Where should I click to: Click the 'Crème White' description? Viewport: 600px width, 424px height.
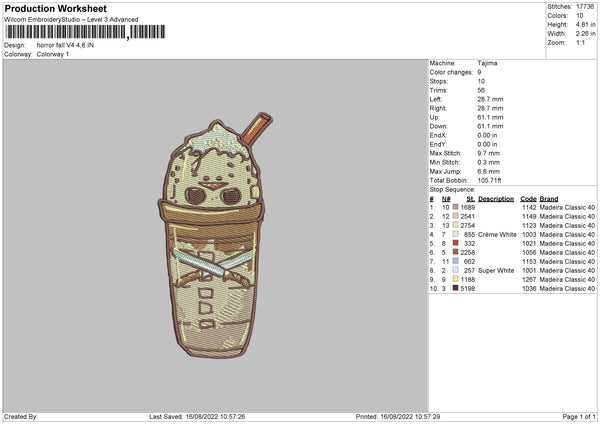click(497, 235)
